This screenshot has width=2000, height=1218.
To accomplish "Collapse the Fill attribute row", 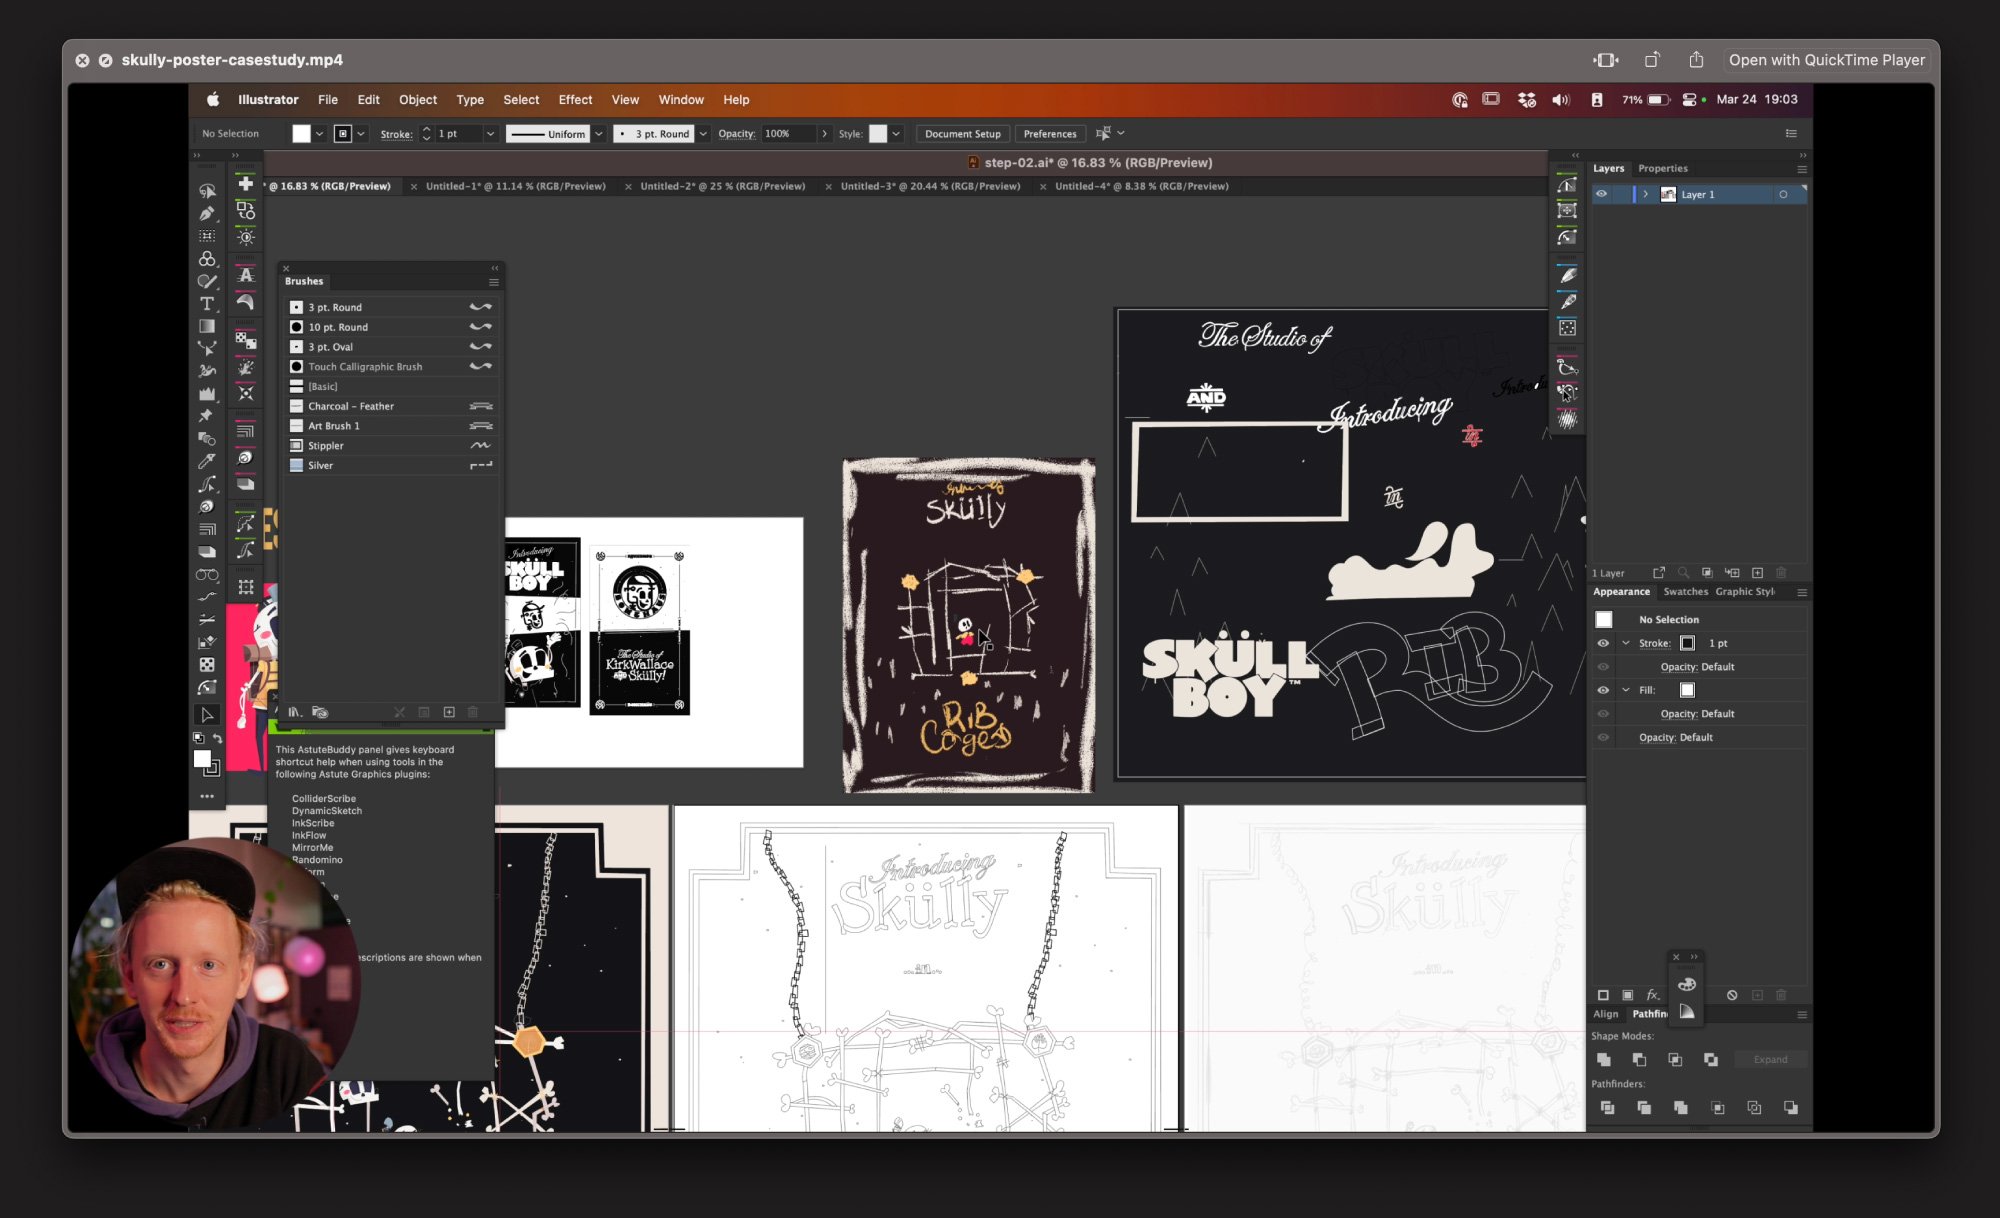I will 1626,690.
